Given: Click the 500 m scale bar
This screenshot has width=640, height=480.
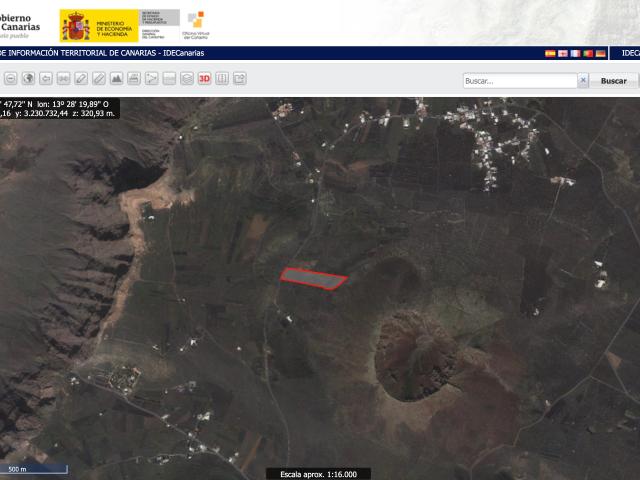Looking at the screenshot, I should coord(33,469).
